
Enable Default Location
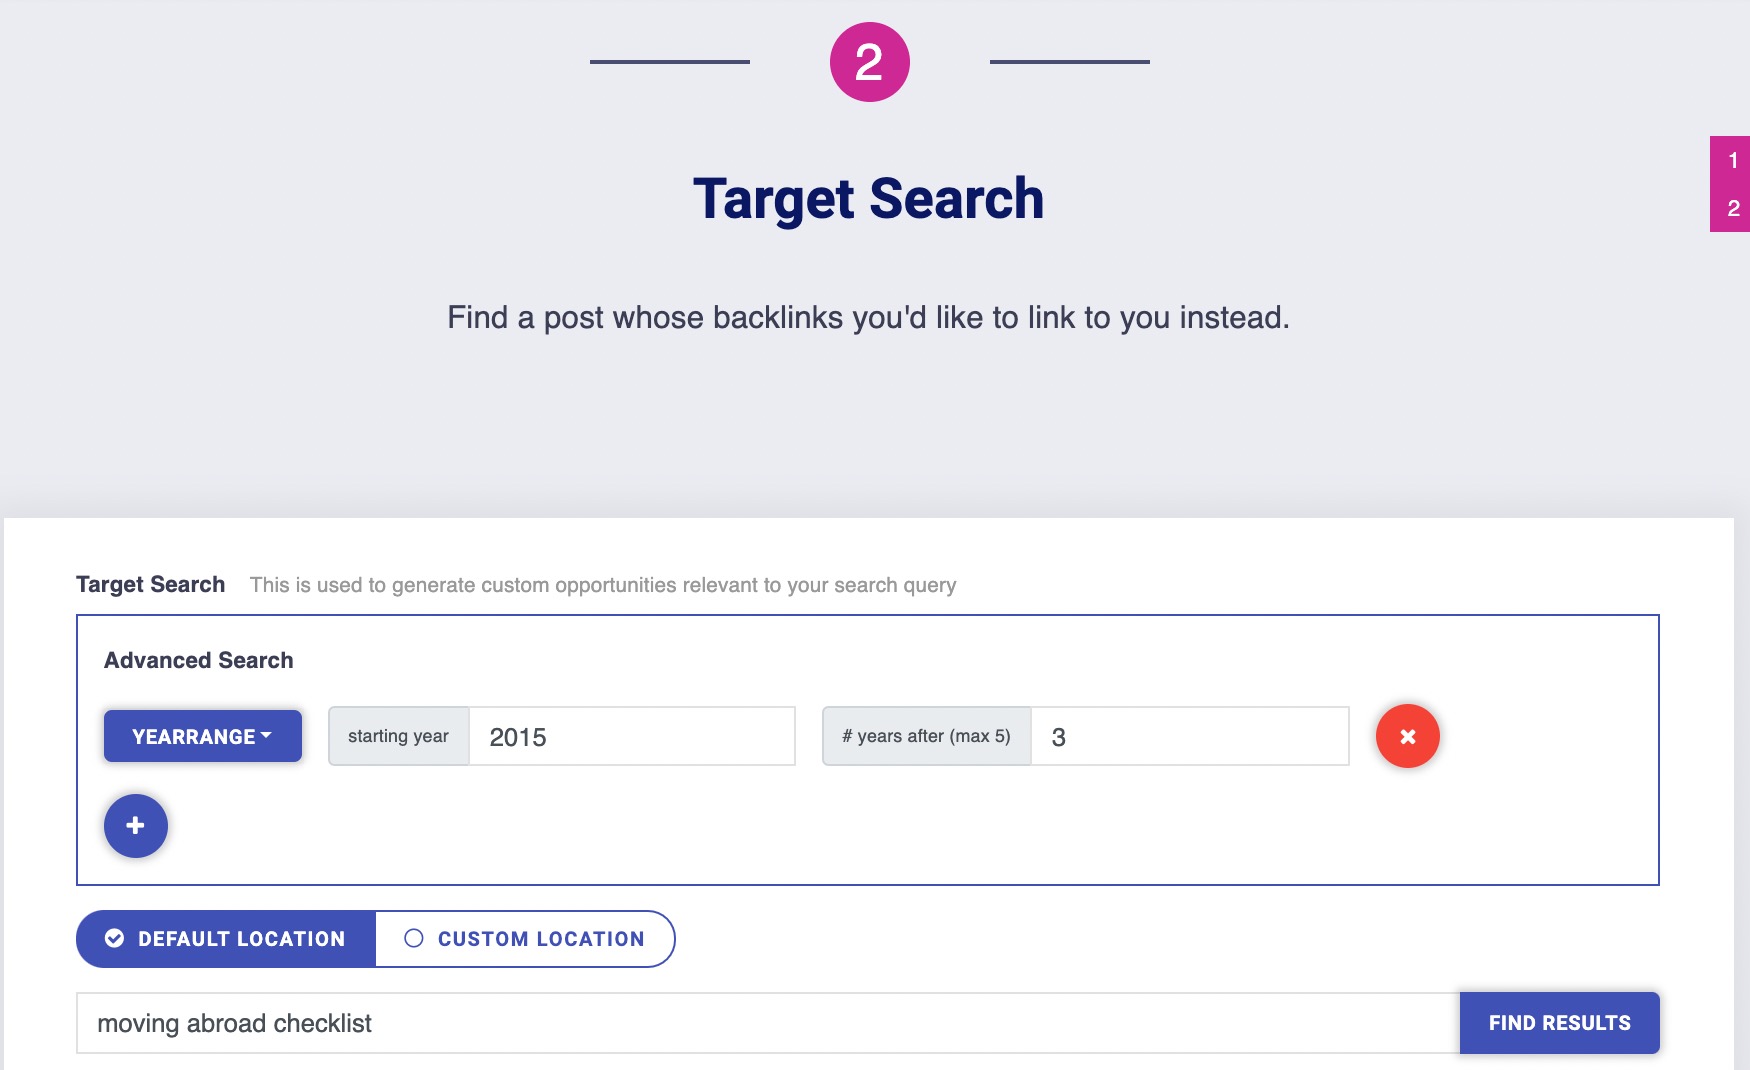(x=225, y=938)
